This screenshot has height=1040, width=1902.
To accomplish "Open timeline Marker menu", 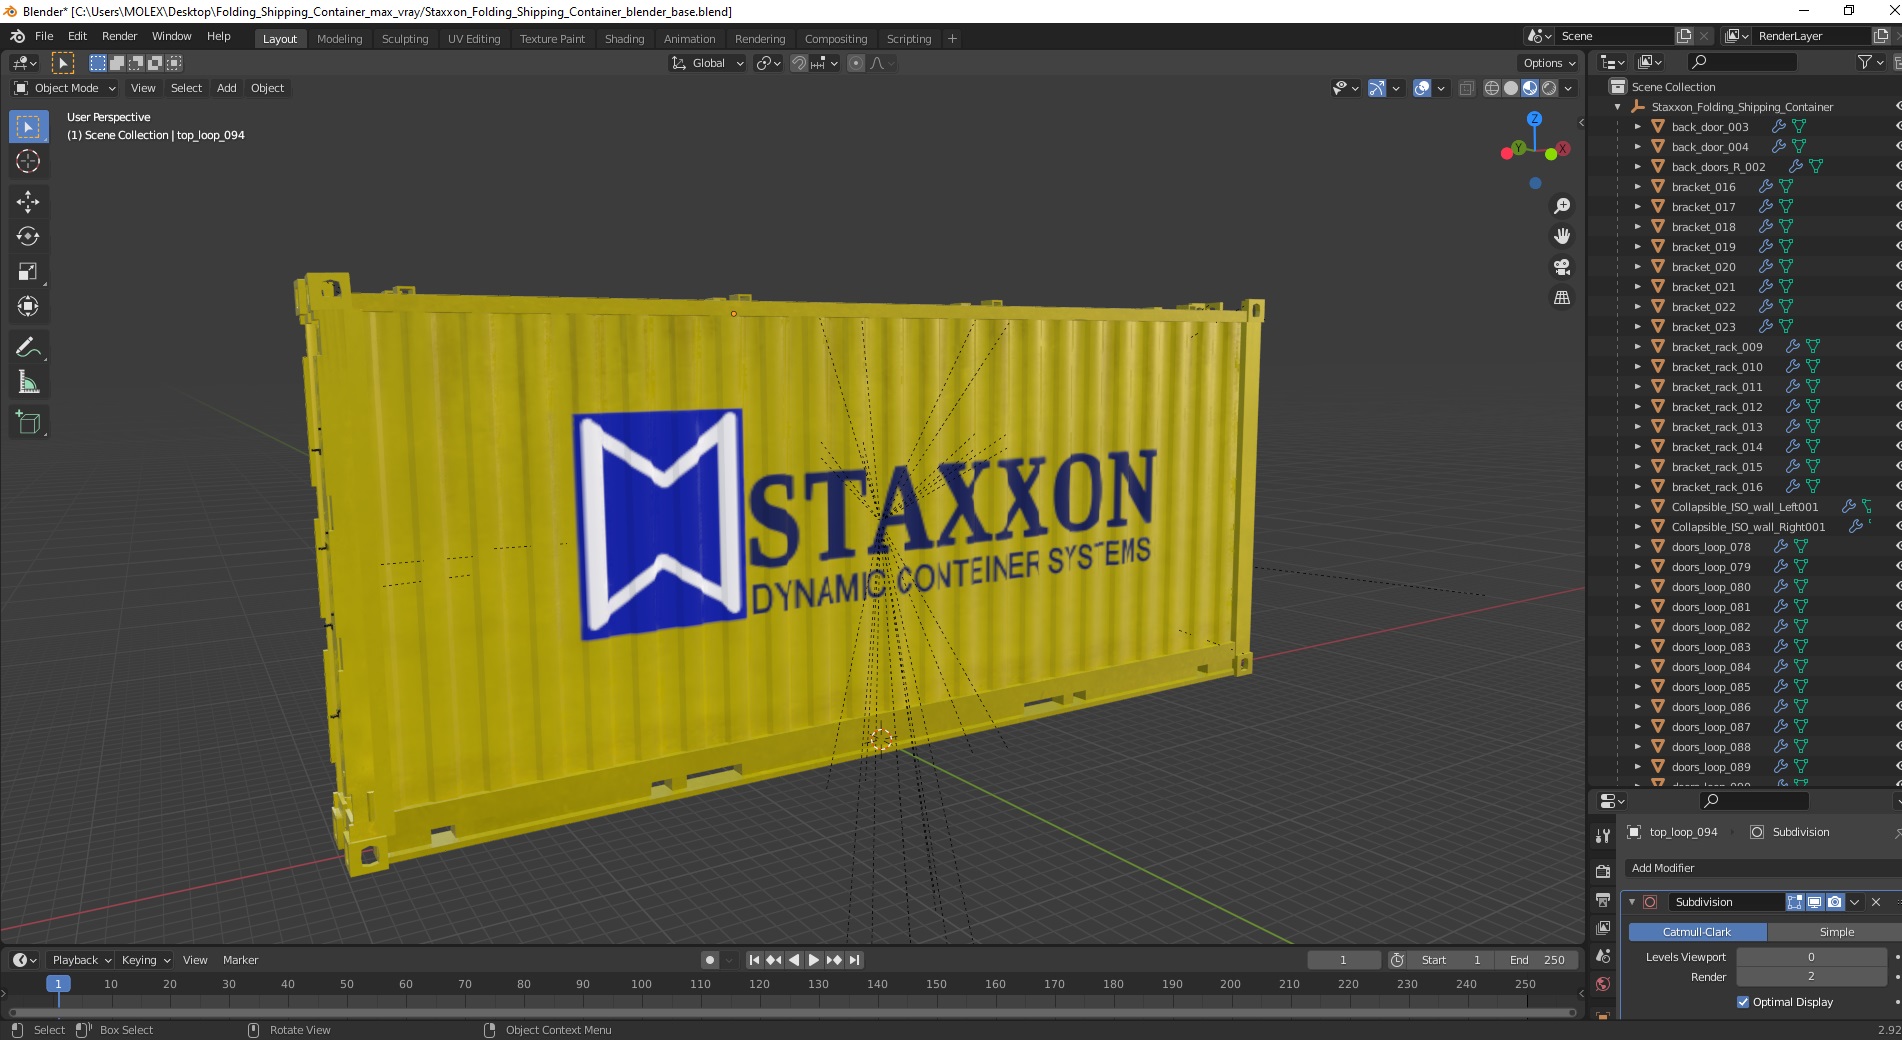I will click(x=240, y=960).
